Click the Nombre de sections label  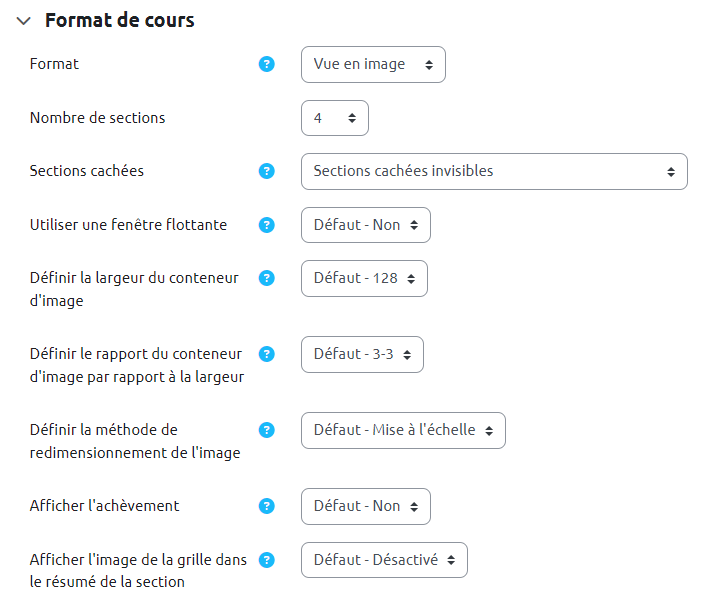click(x=98, y=118)
